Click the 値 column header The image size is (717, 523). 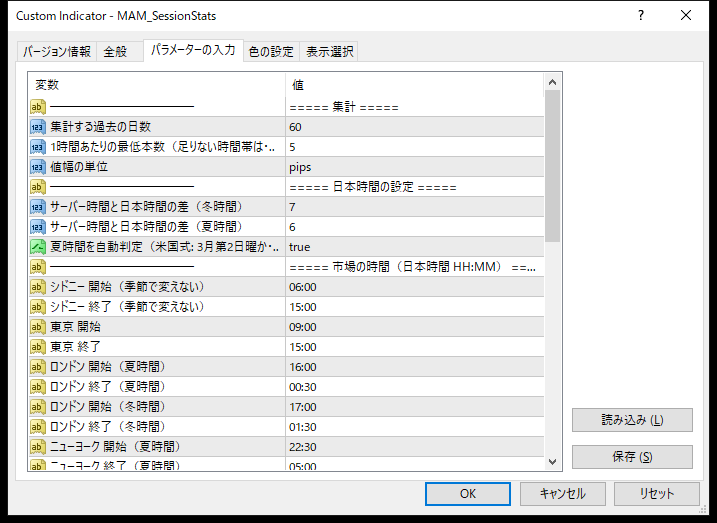pyautogui.click(x=415, y=85)
